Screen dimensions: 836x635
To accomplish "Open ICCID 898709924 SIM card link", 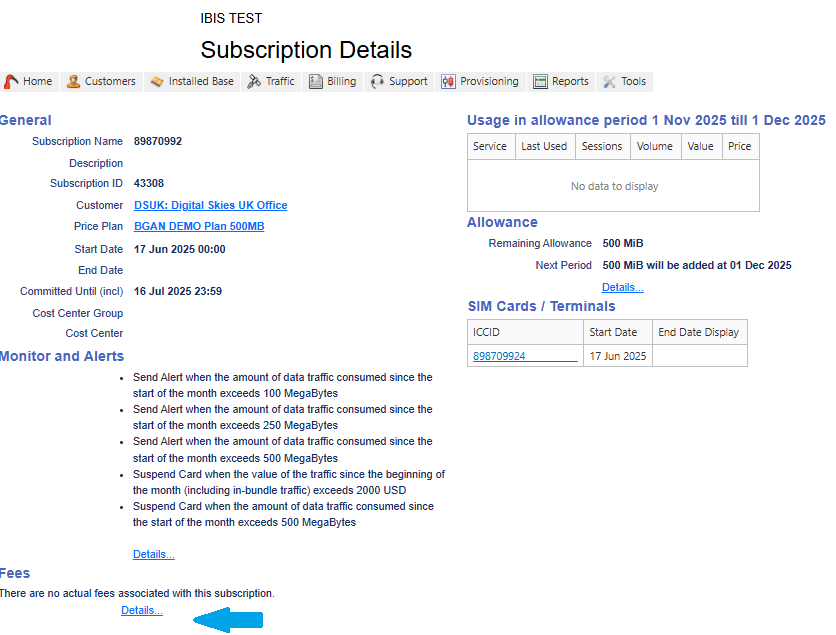I will (524, 357).
